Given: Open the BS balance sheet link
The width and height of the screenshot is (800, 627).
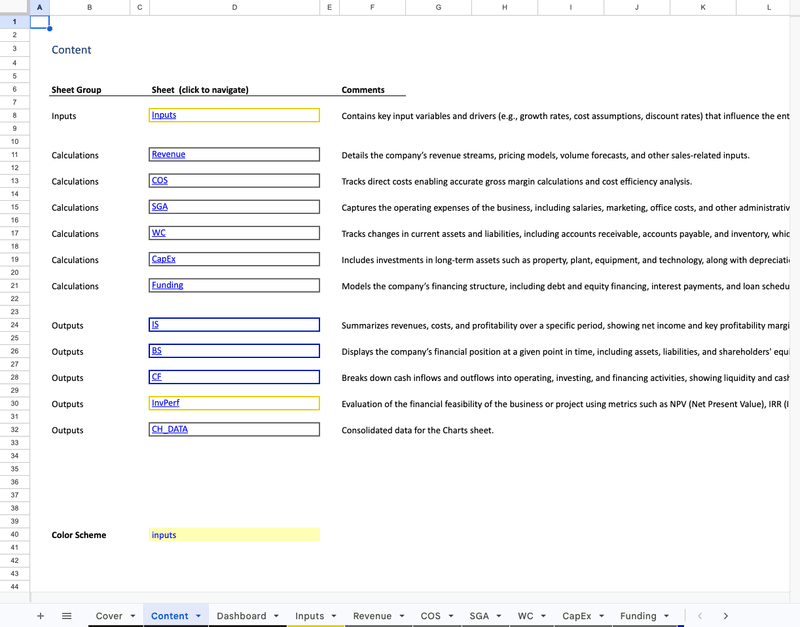Looking at the screenshot, I should click(x=156, y=351).
